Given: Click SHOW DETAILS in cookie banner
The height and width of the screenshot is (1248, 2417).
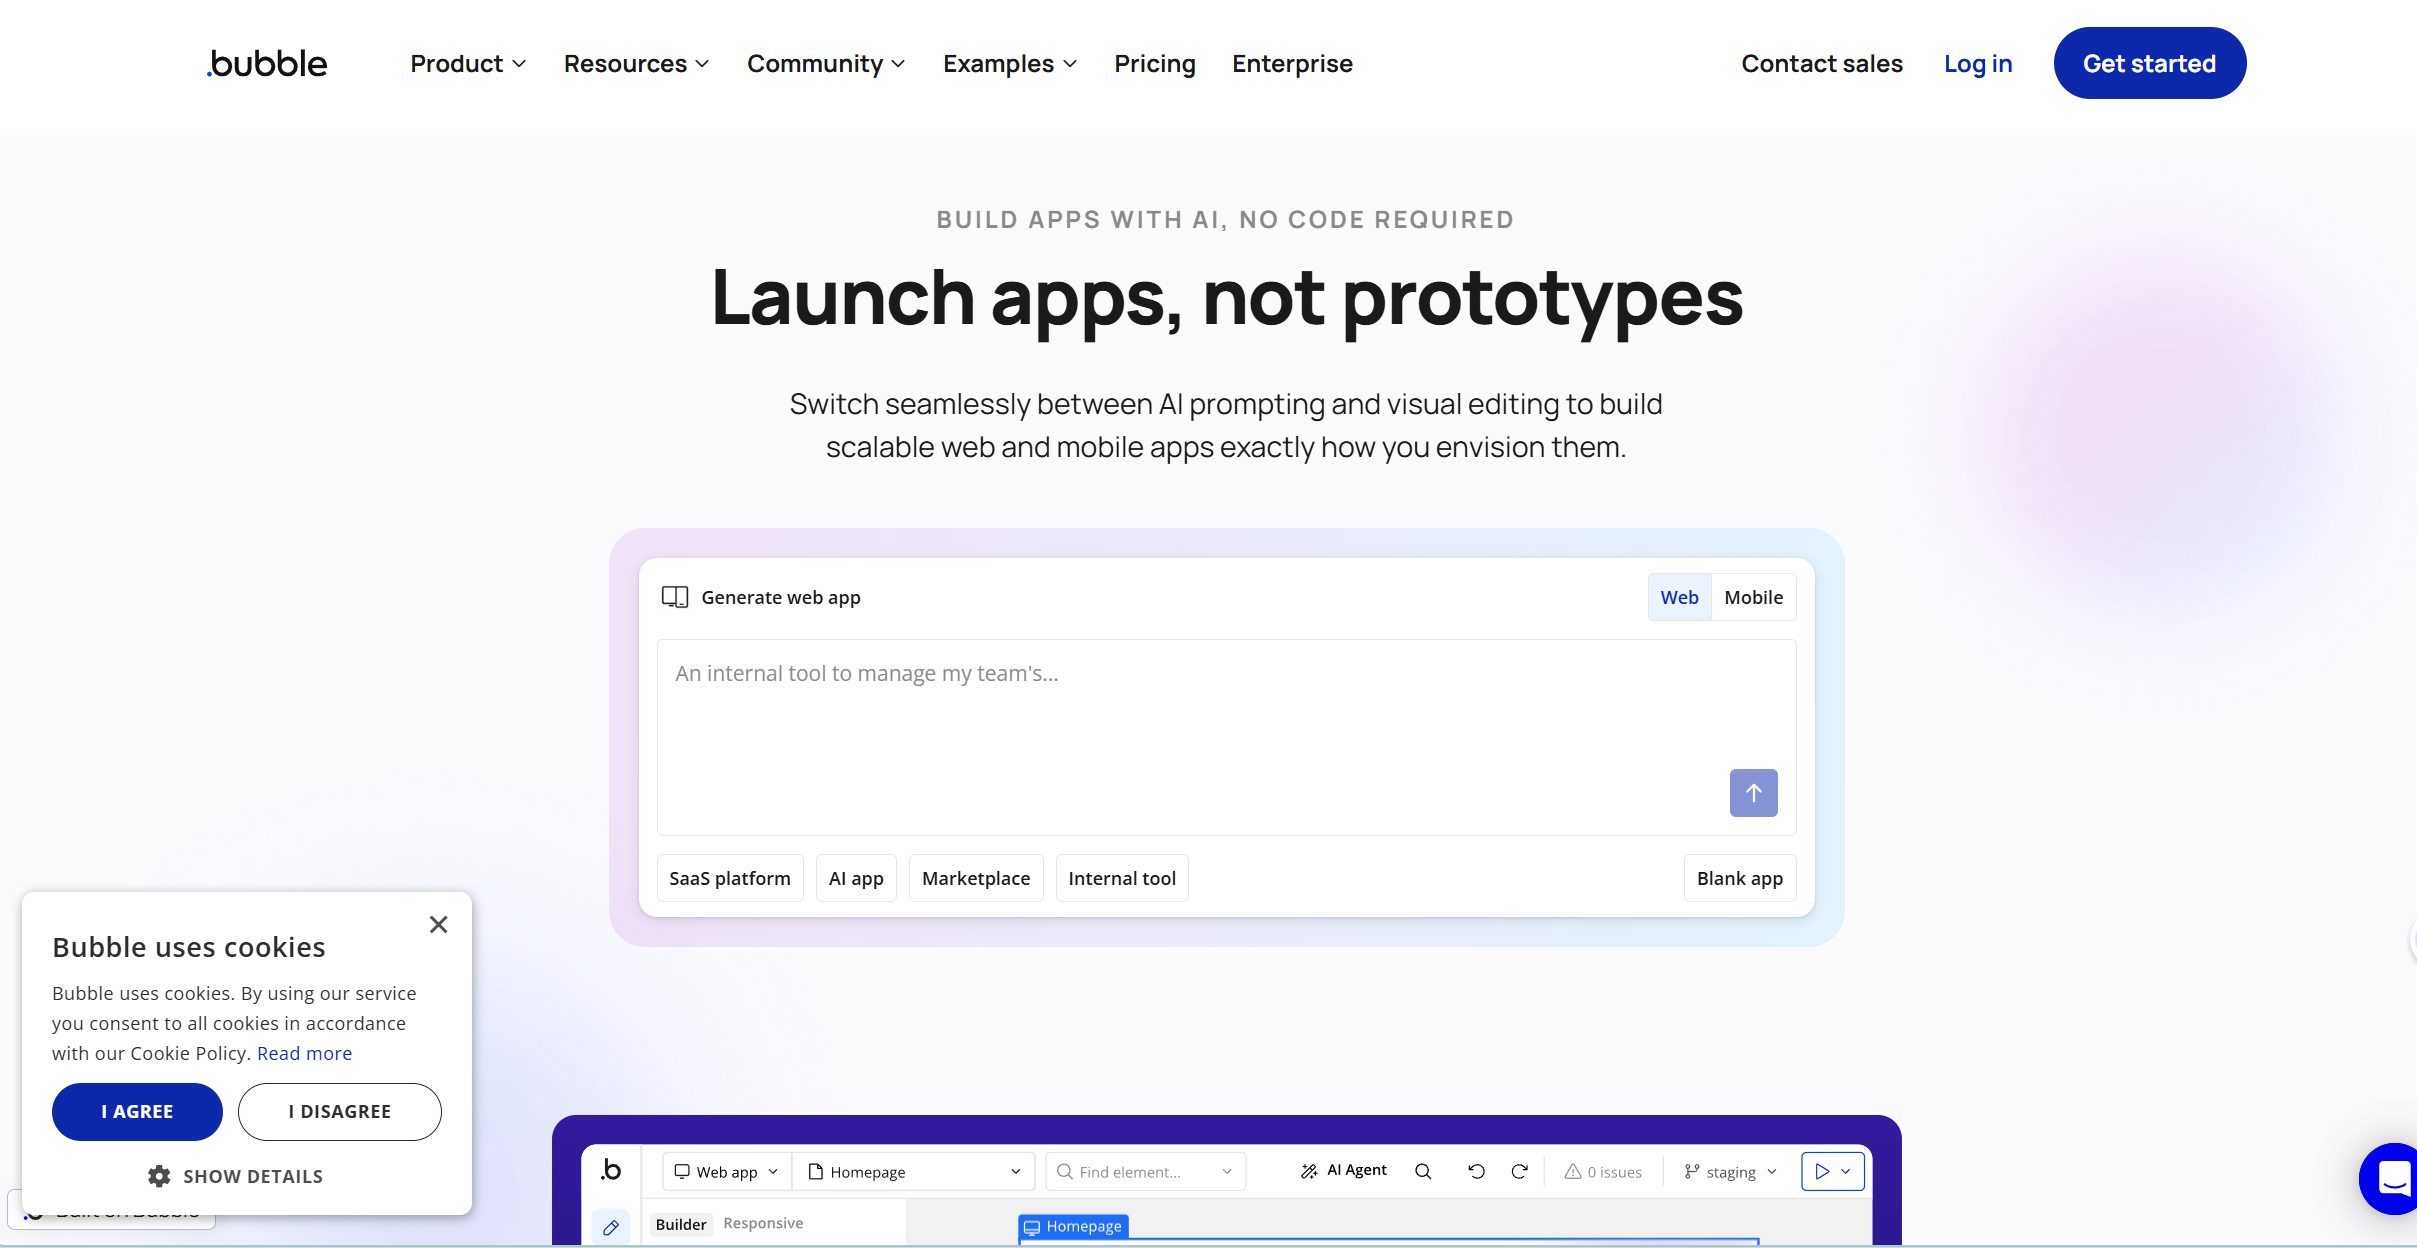Looking at the screenshot, I should coord(252,1176).
